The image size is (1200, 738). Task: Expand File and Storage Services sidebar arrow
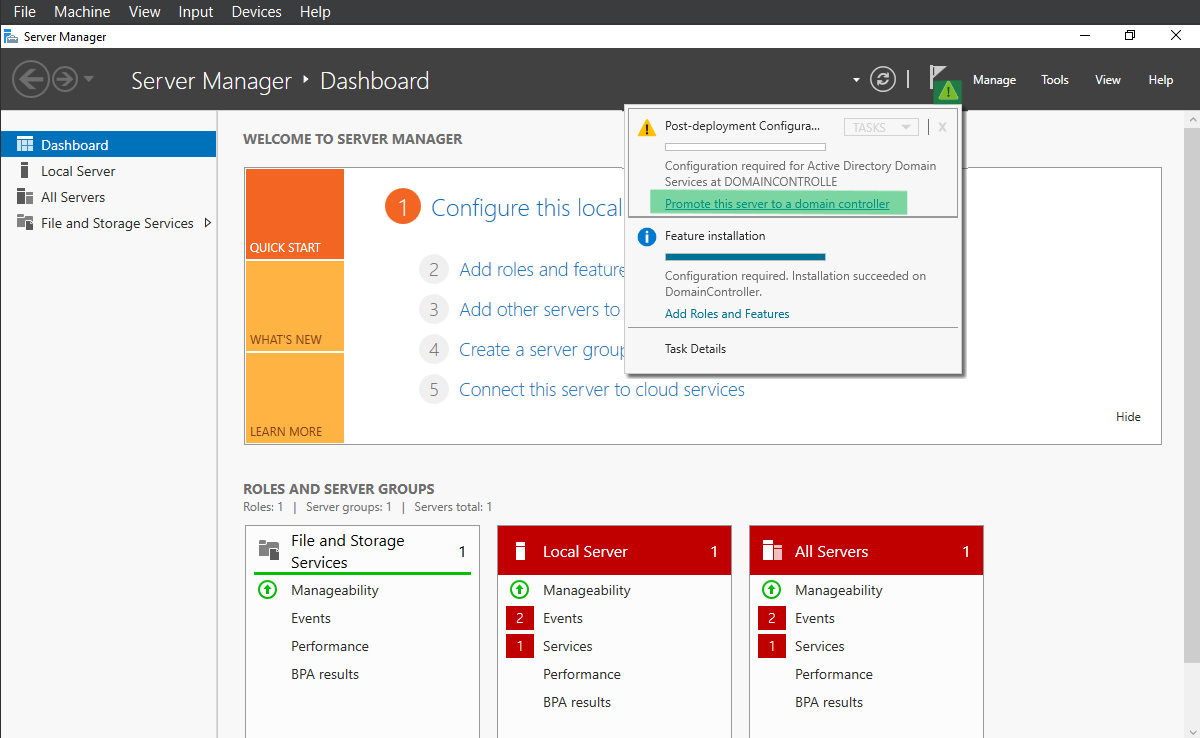[x=207, y=223]
